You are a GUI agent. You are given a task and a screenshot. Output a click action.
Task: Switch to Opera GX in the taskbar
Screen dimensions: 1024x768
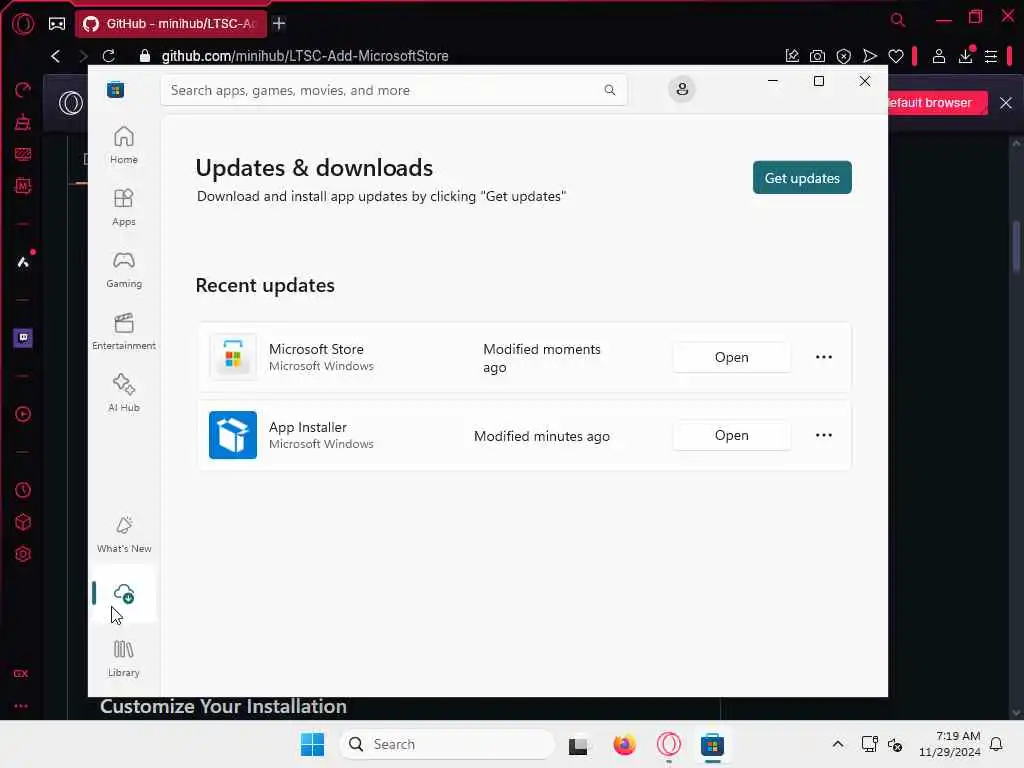(669, 744)
